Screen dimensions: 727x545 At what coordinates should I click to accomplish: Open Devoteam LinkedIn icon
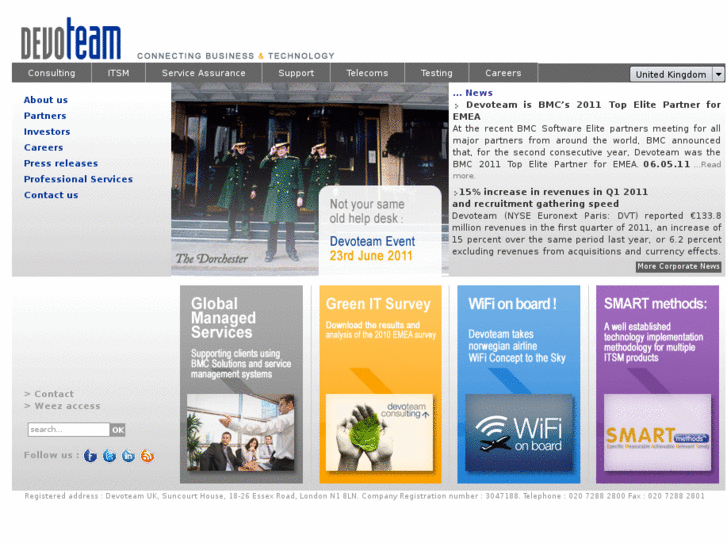(x=128, y=456)
